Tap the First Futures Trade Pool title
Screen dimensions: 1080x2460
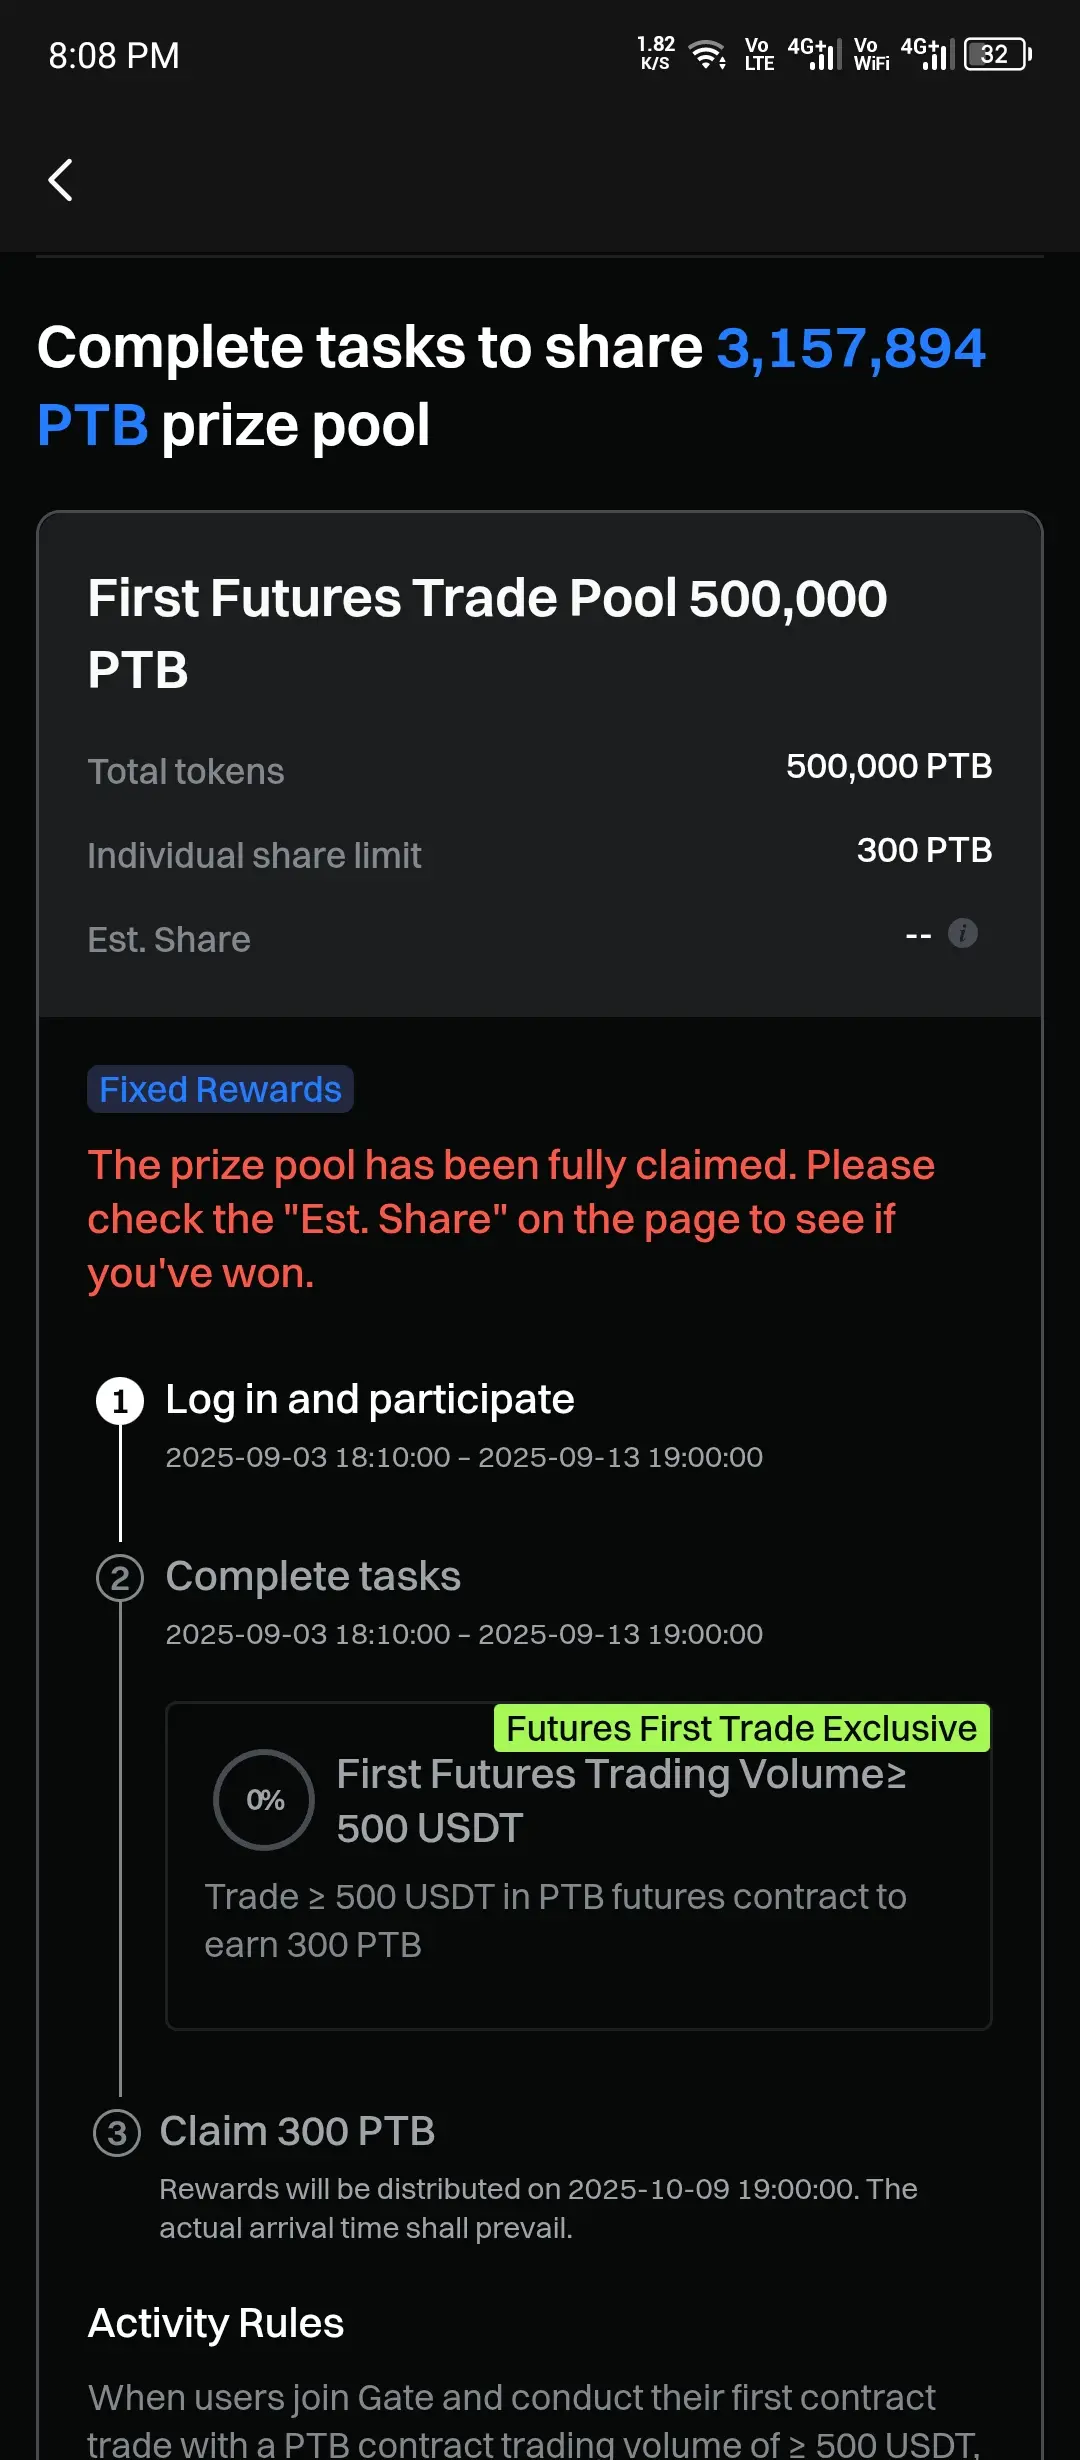[487, 633]
